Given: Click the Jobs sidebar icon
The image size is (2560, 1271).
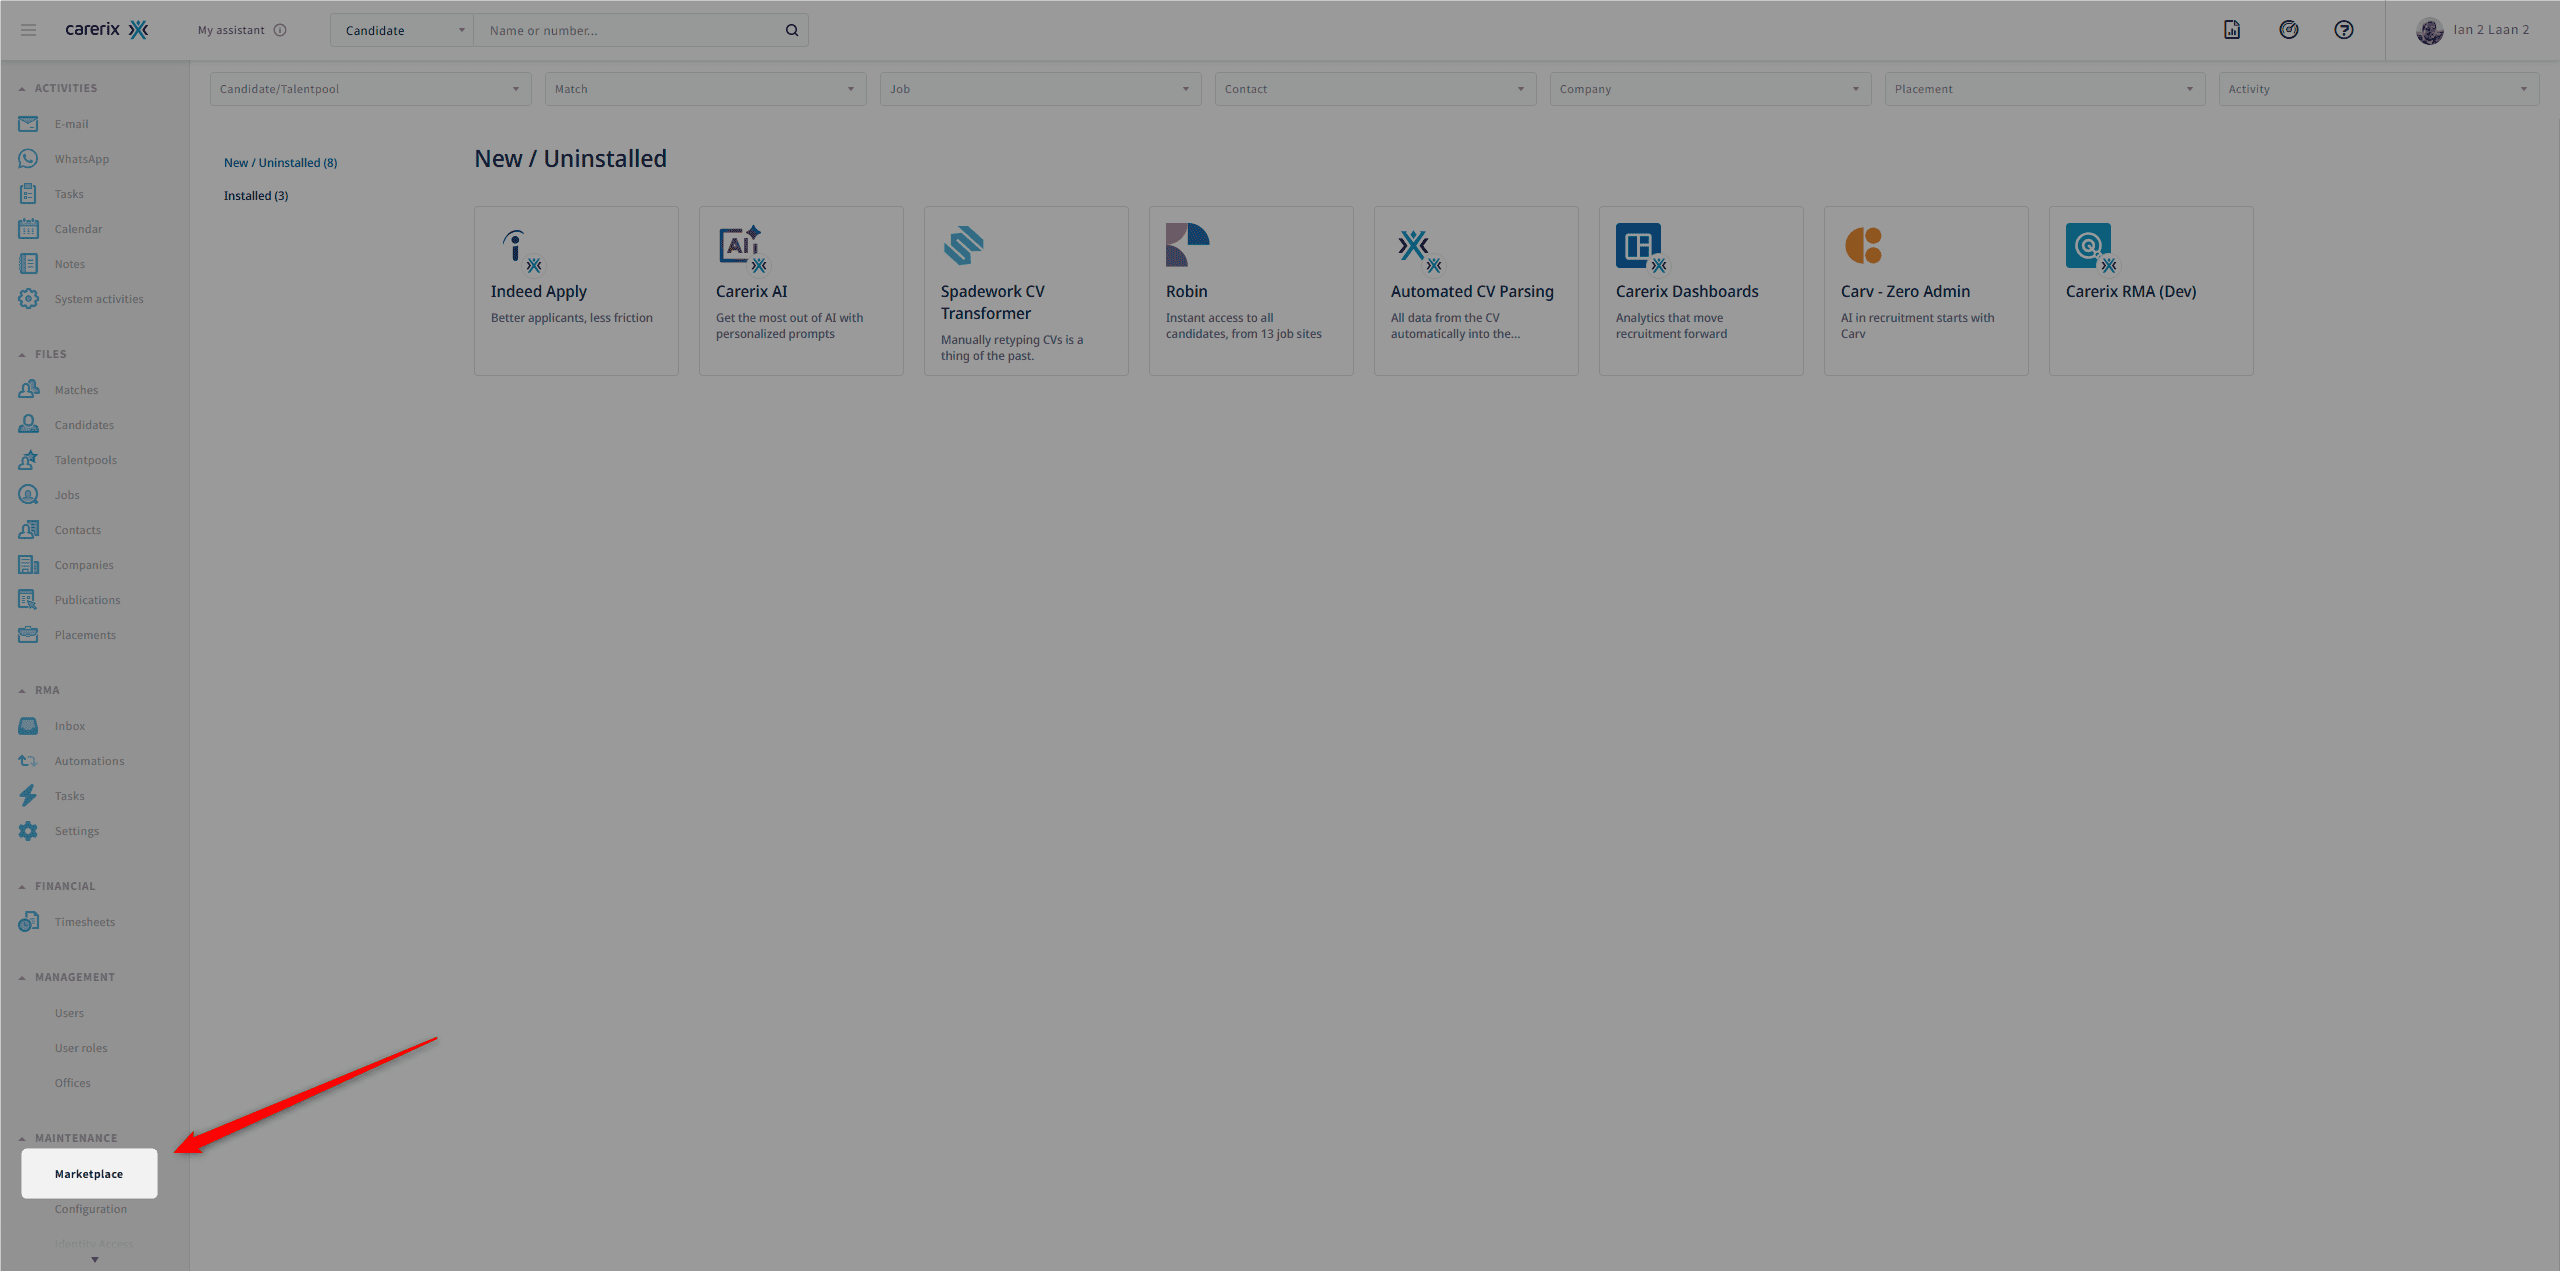Looking at the screenshot, I should (28, 495).
